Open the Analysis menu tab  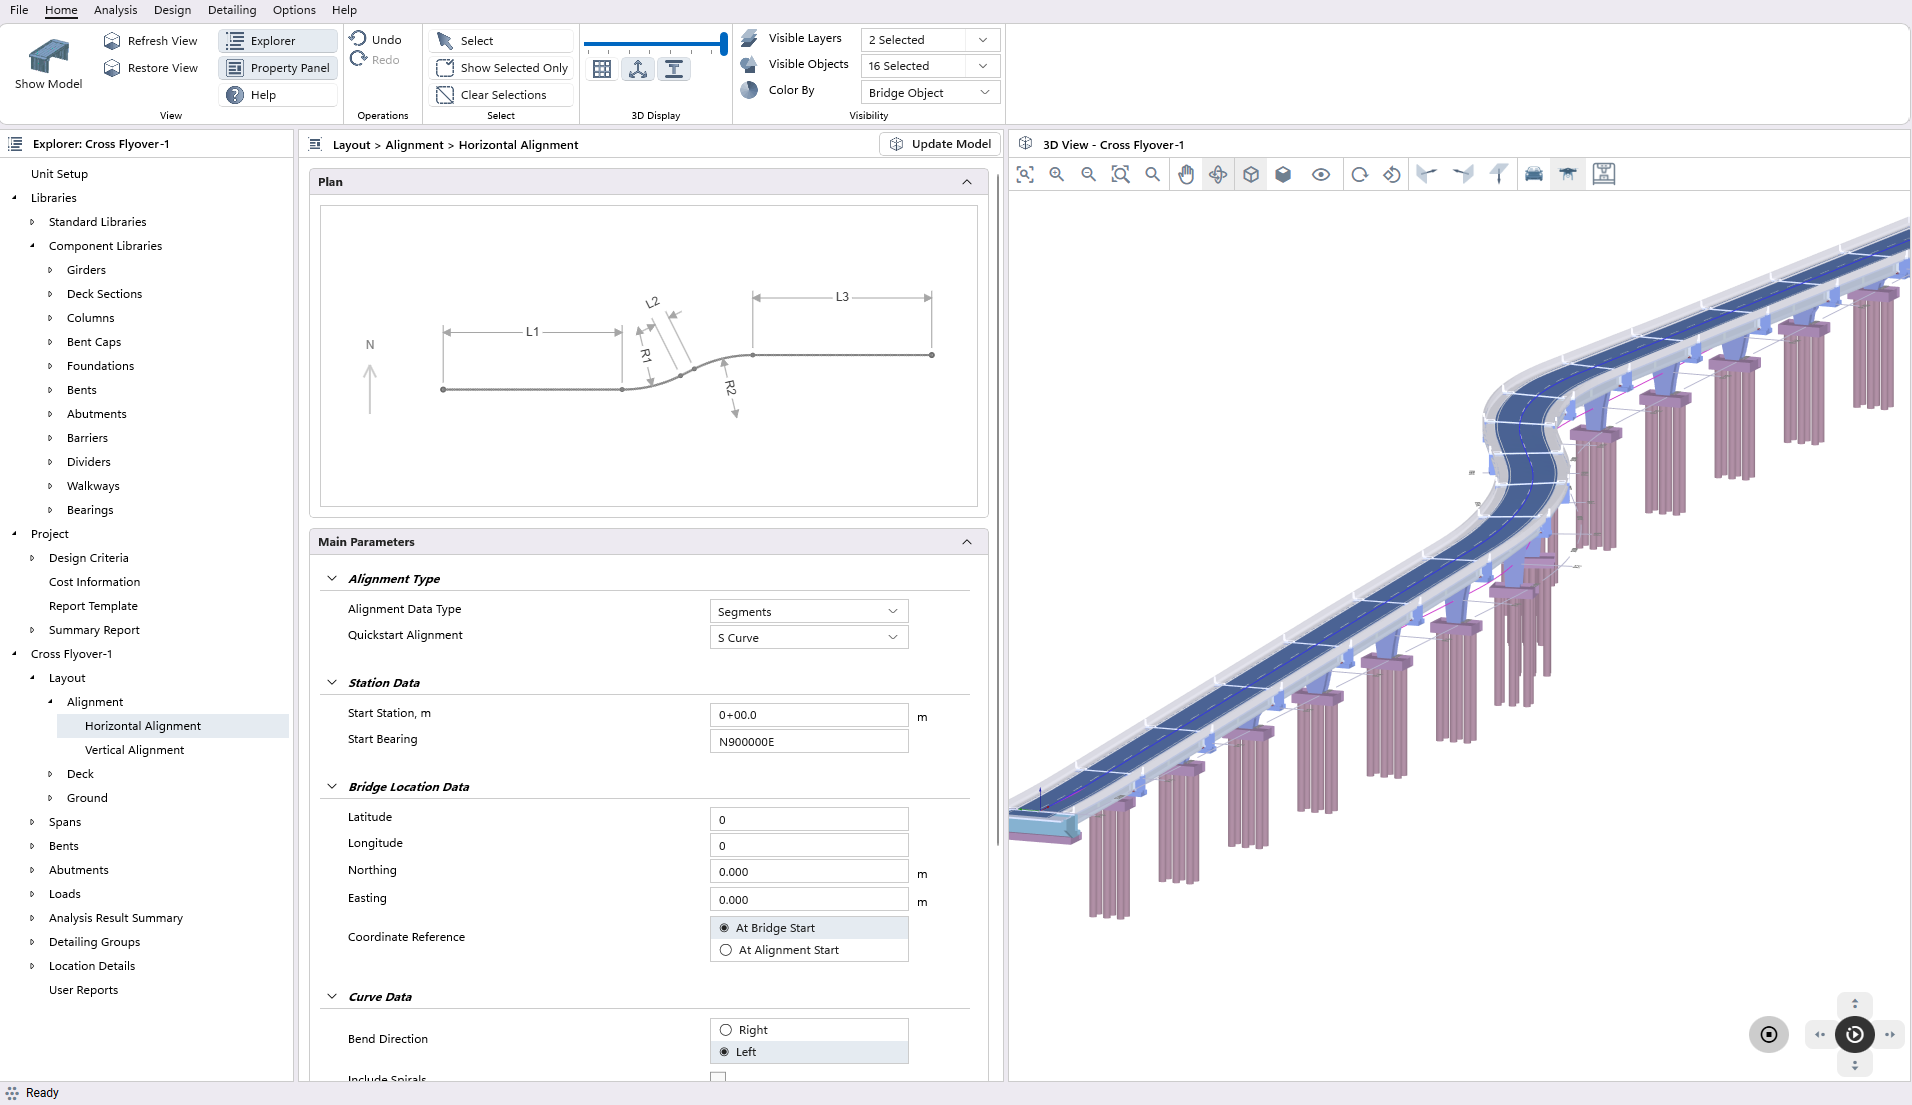point(115,10)
